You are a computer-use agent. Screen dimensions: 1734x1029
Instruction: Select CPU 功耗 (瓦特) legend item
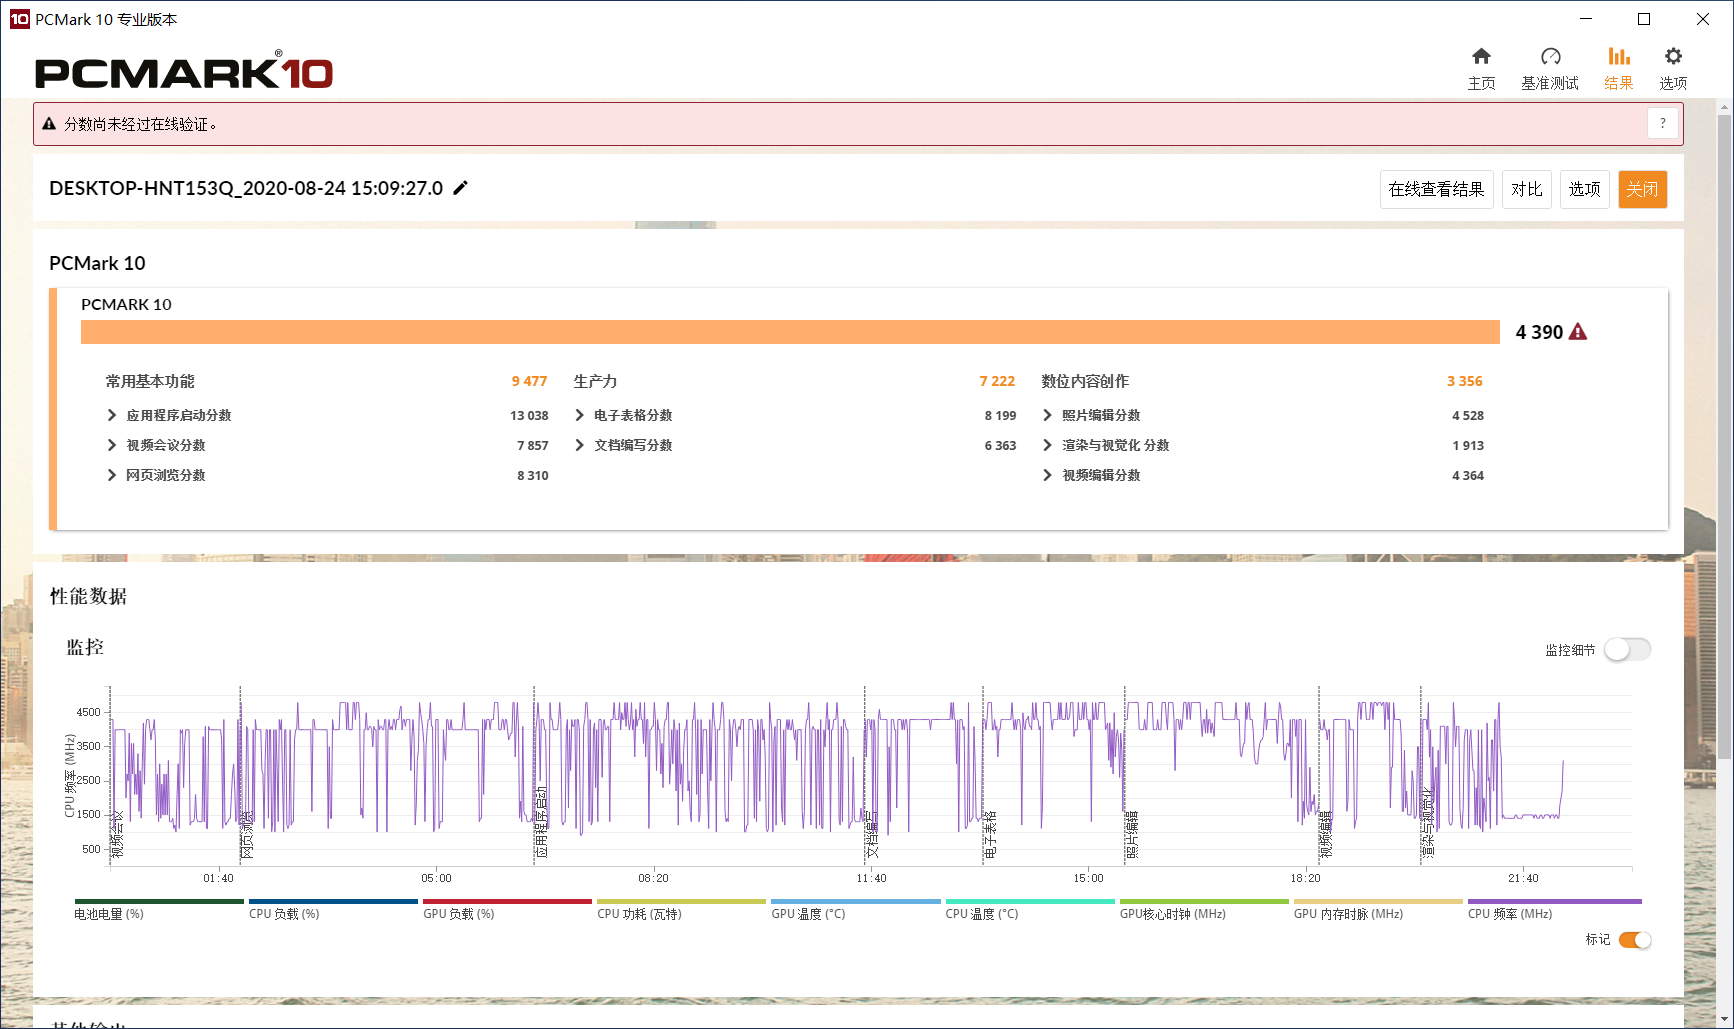click(x=681, y=909)
